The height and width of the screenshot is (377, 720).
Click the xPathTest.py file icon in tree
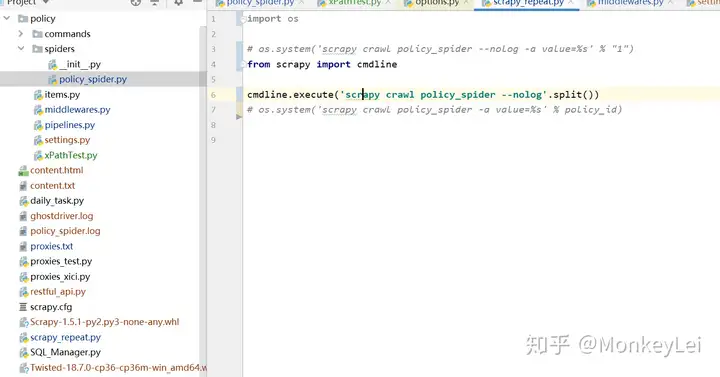point(38,155)
